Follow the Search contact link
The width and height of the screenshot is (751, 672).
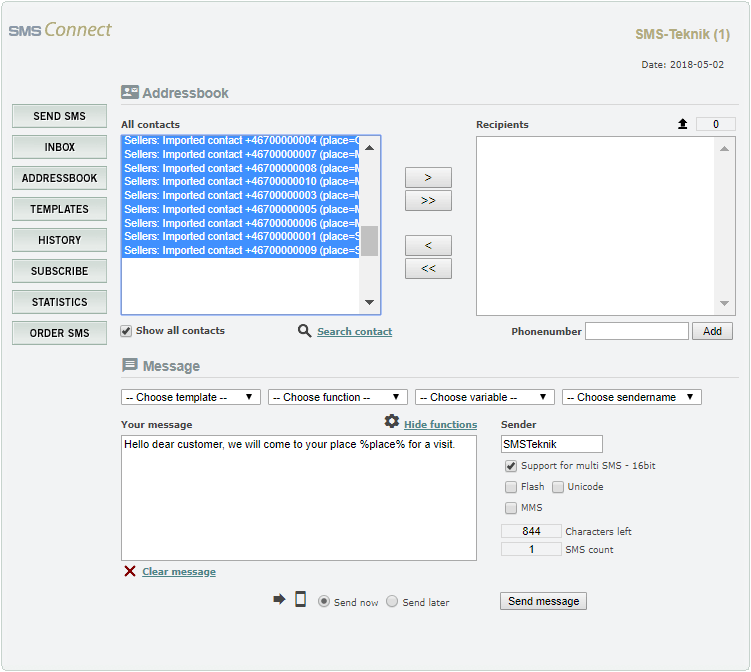[x=354, y=331]
